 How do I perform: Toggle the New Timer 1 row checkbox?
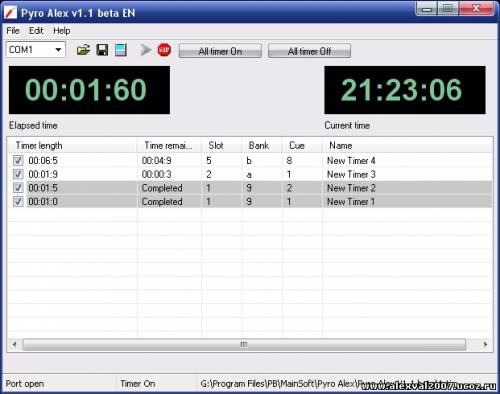pyautogui.click(x=18, y=202)
